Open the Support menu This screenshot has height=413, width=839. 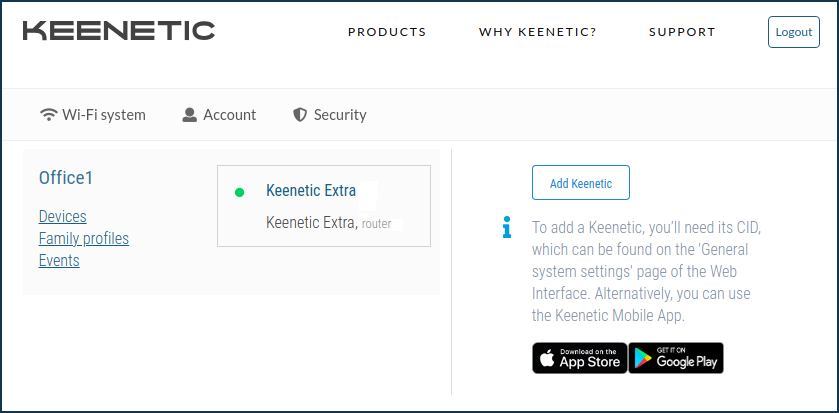click(x=682, y=32)
